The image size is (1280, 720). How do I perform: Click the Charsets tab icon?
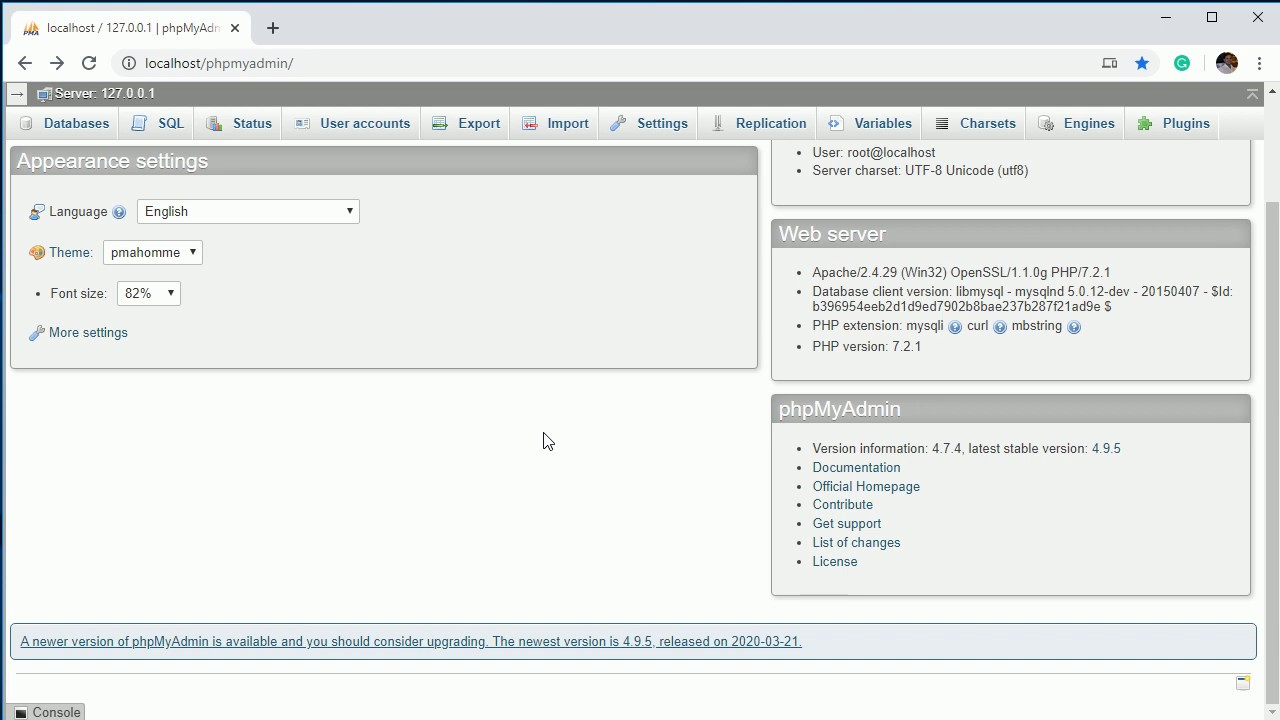pyautogui.click(x=942, y=124)
